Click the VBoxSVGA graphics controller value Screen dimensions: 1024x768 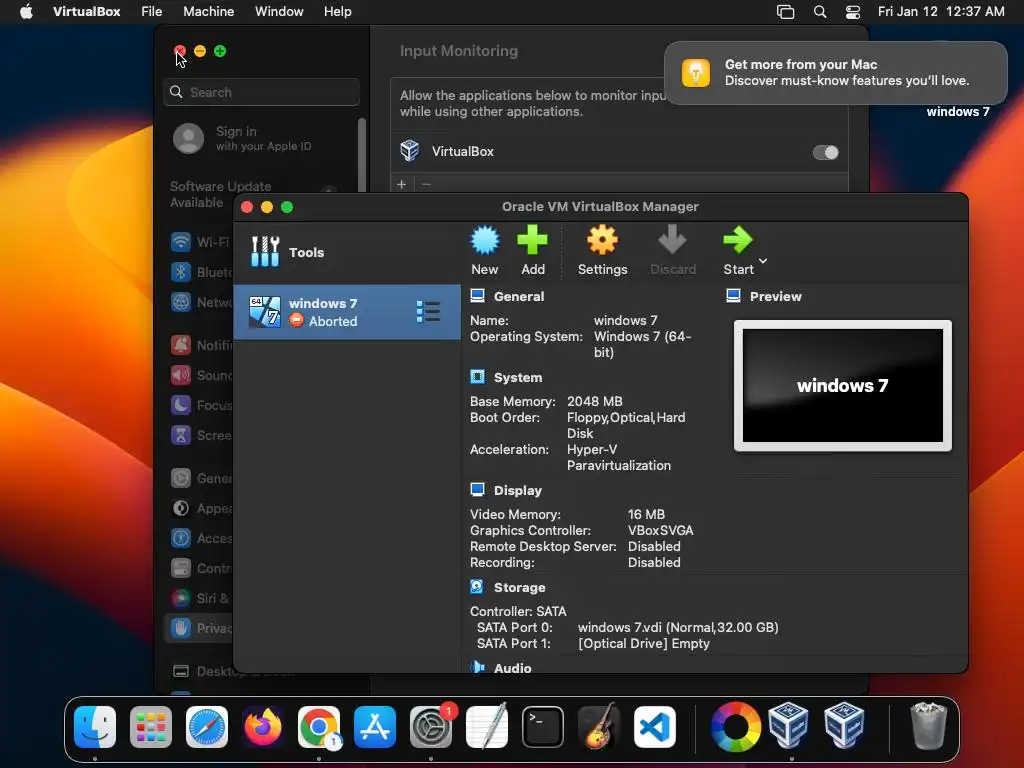point(660,530)
